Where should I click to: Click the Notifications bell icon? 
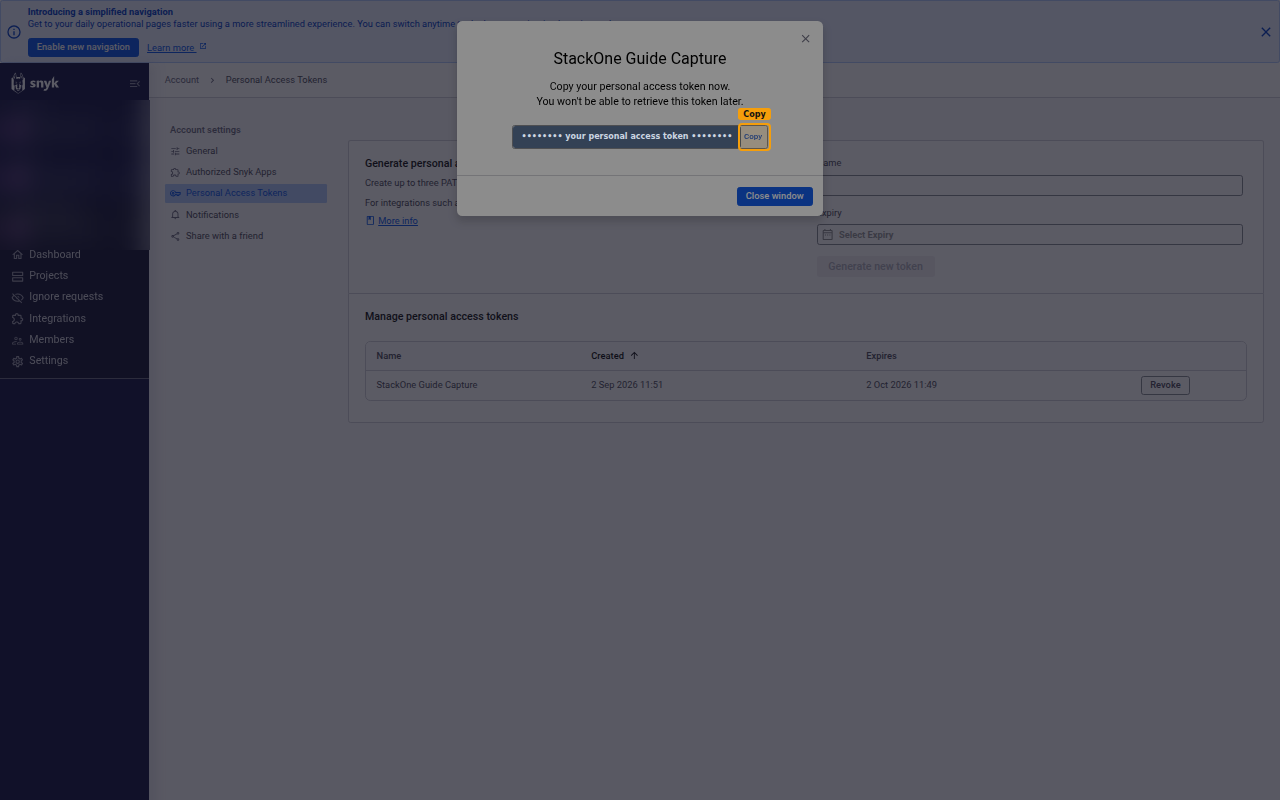tap(176, 215)
